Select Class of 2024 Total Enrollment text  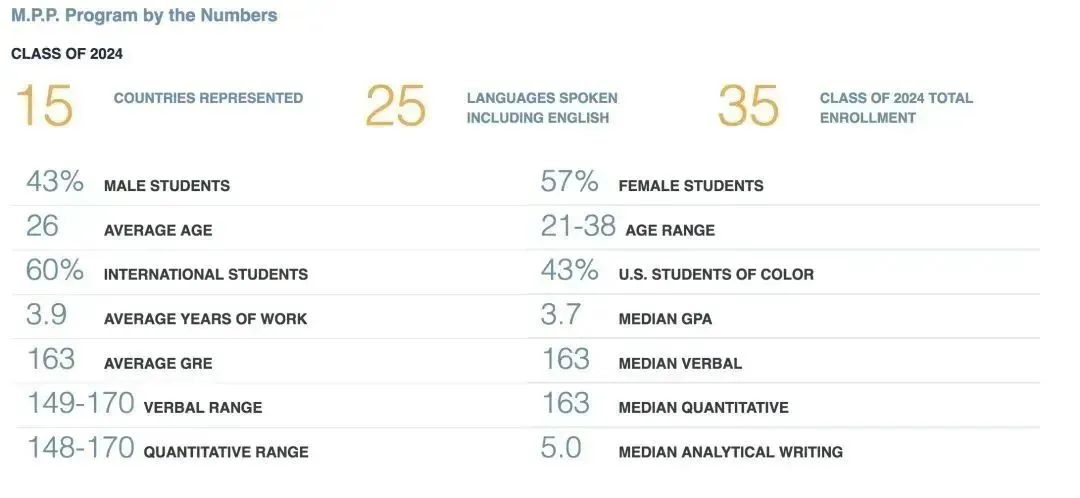point(896,108)
